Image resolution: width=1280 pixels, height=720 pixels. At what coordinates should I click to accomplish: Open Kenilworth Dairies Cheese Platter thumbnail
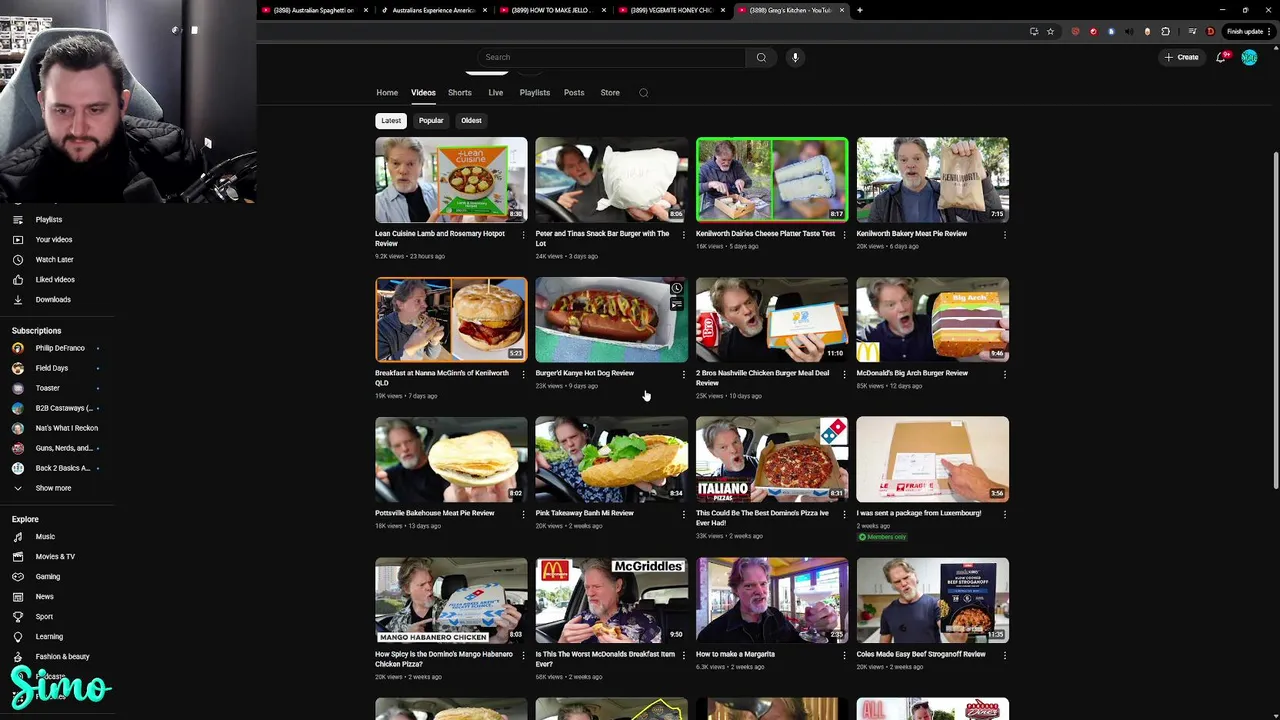[772, 180]
